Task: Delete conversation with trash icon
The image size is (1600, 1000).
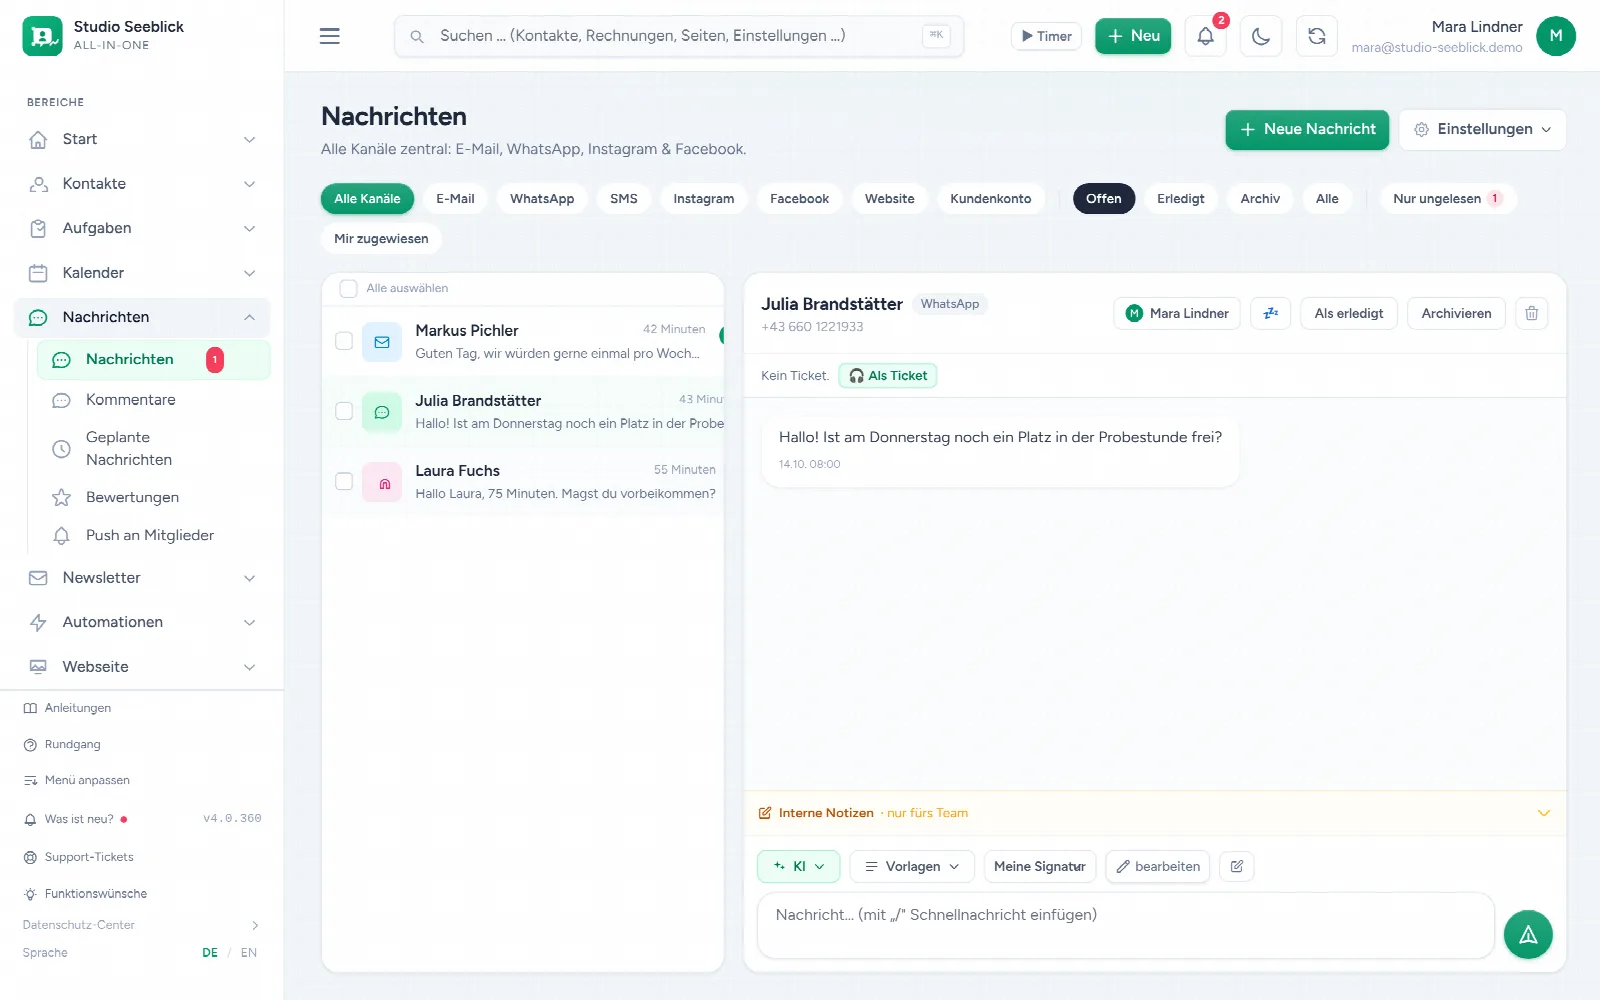Action: [1531, 313]
